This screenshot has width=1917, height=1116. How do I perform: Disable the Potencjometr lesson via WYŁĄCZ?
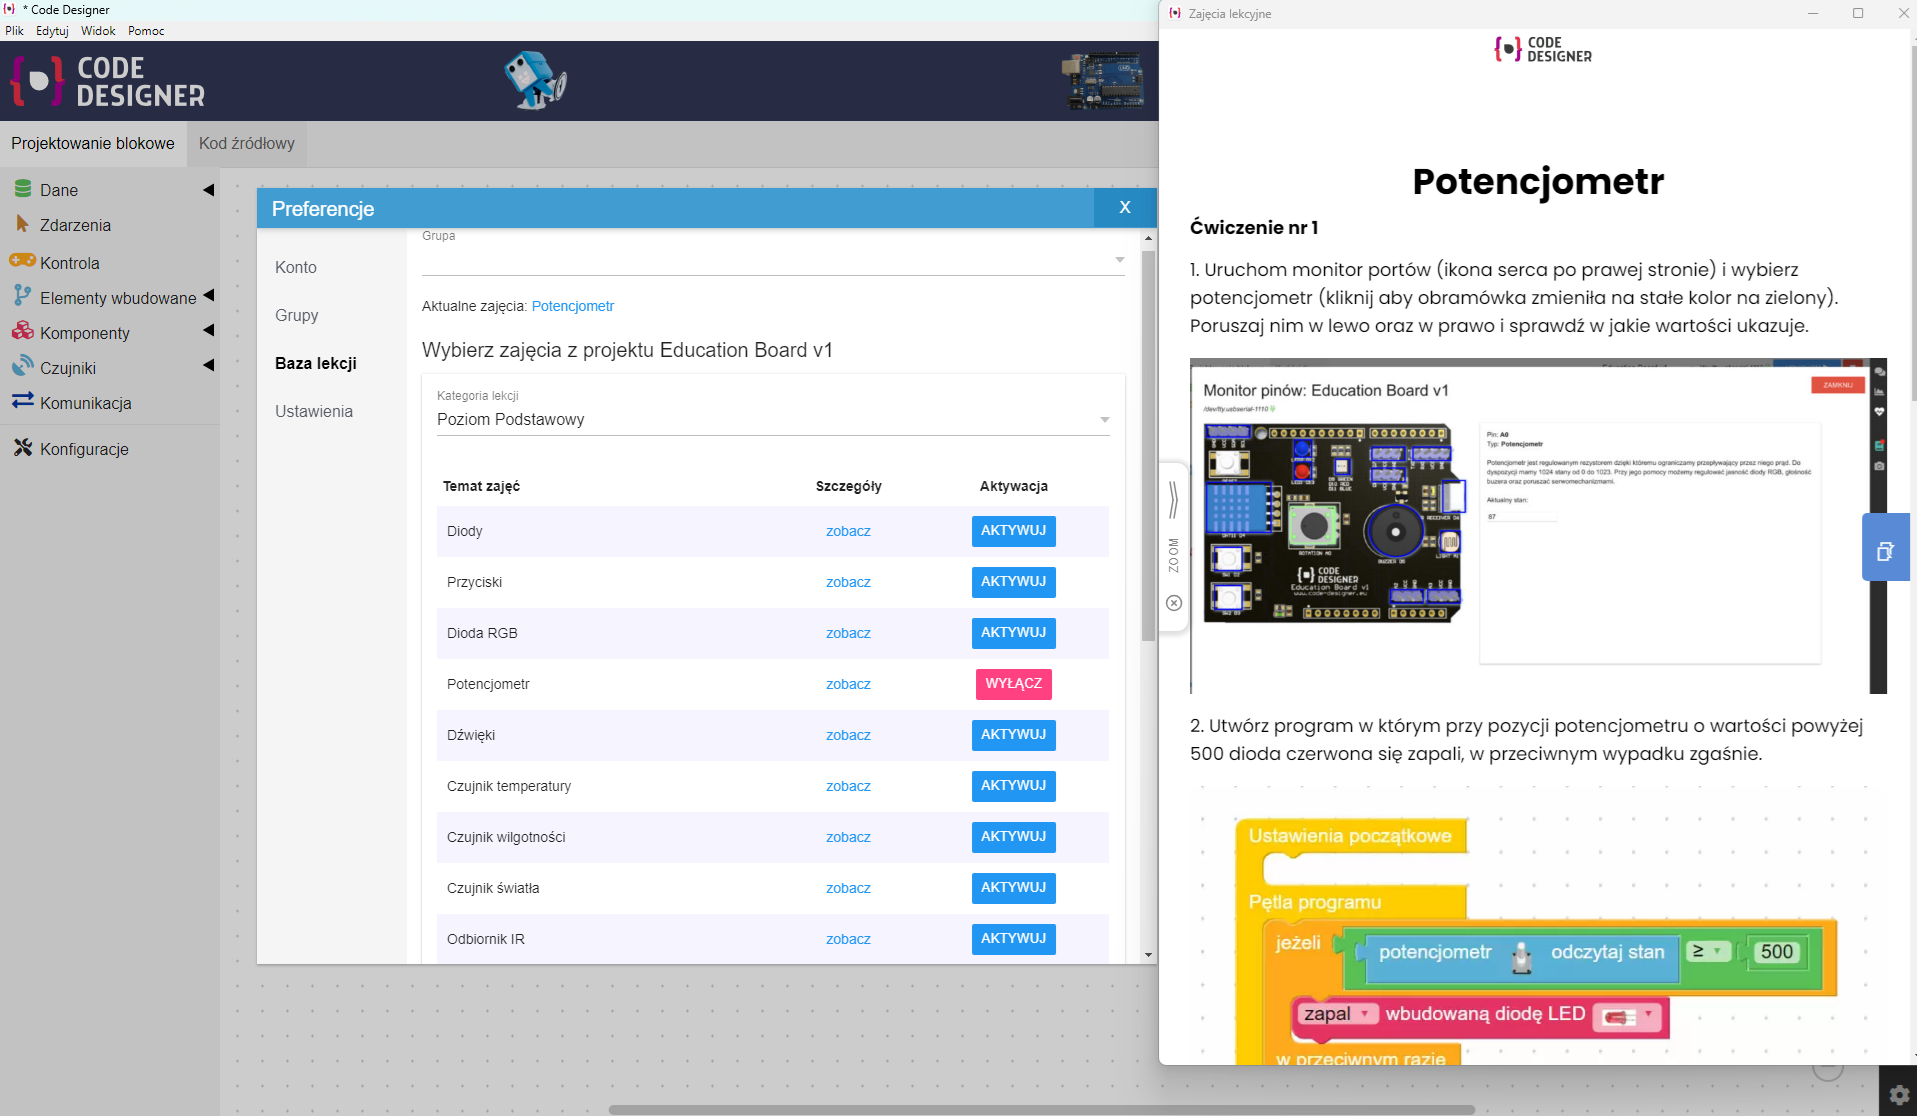point(1013,684)
